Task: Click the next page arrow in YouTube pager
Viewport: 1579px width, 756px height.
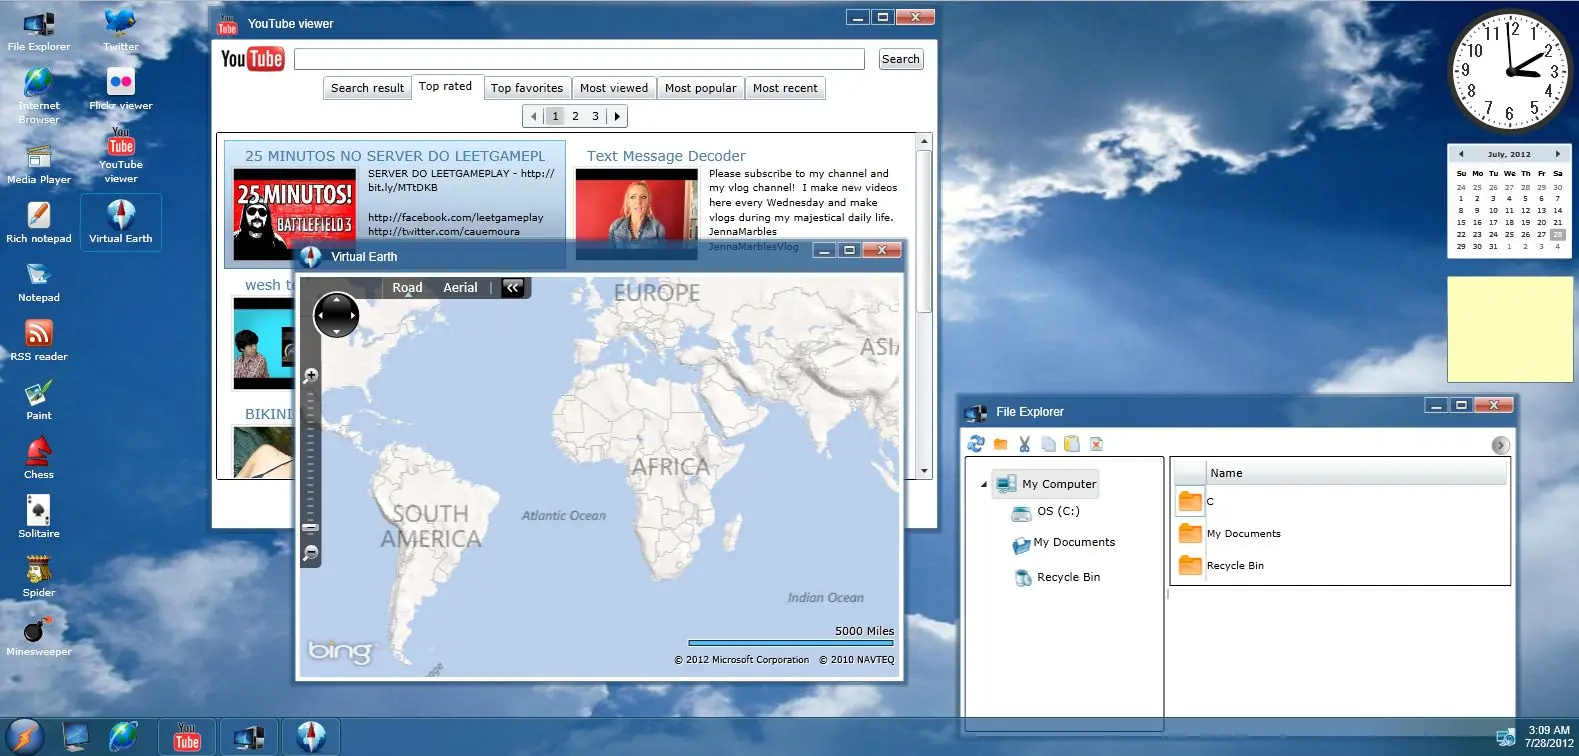Action: (617, 116)
